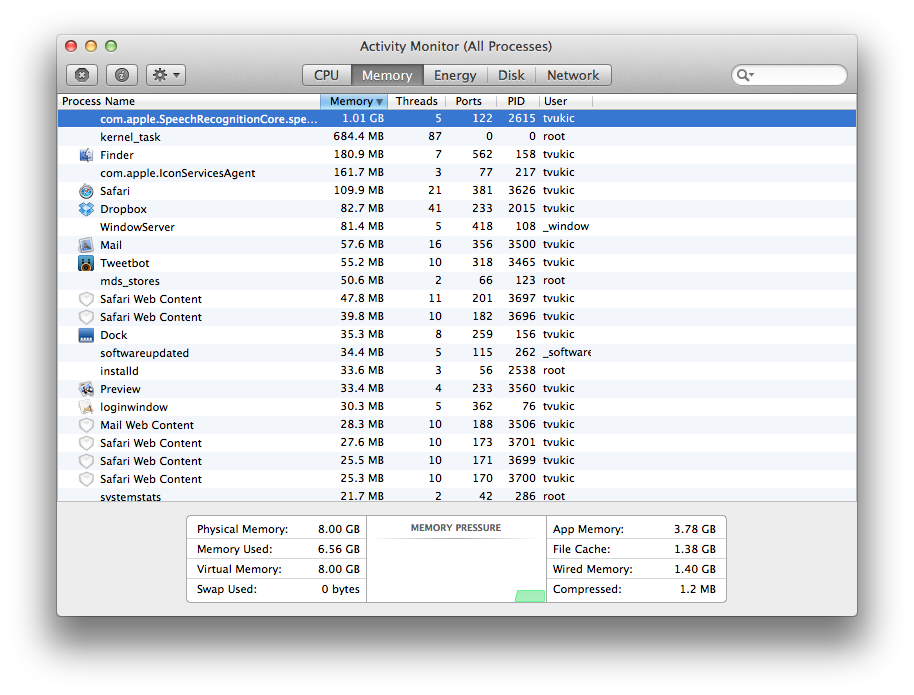Select the com.apple.IconServicesAgent process
The width and height of the screenshot is (914, 695).
click(457, 173)
